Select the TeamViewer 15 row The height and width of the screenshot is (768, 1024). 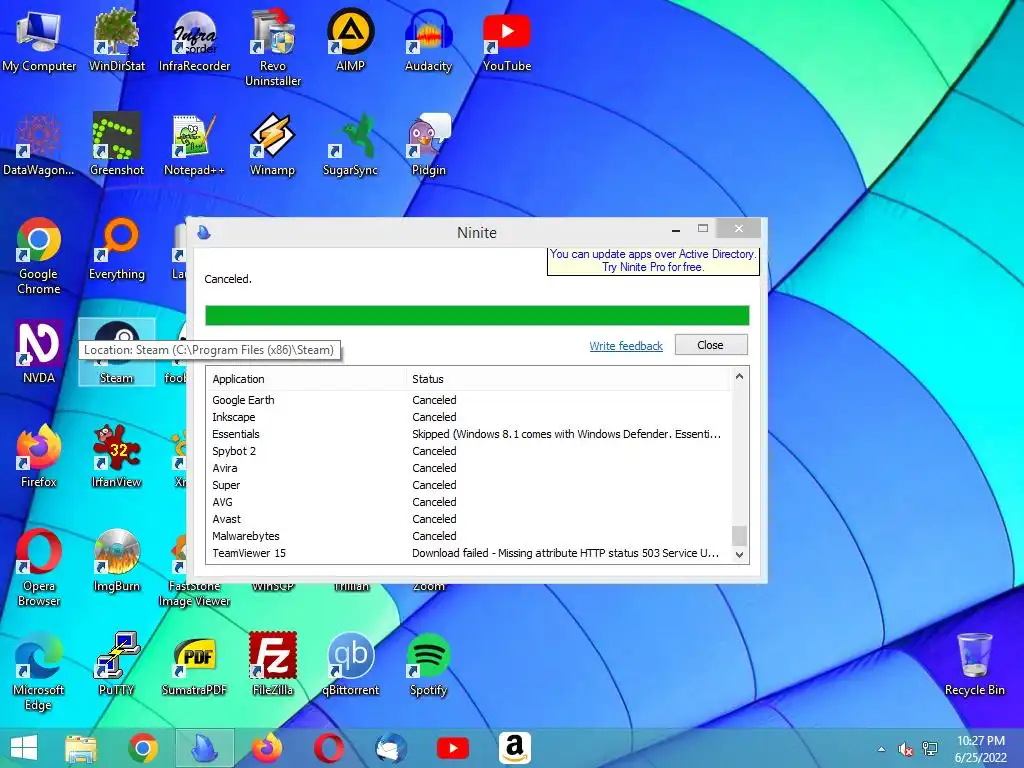(x=469, y=552)
